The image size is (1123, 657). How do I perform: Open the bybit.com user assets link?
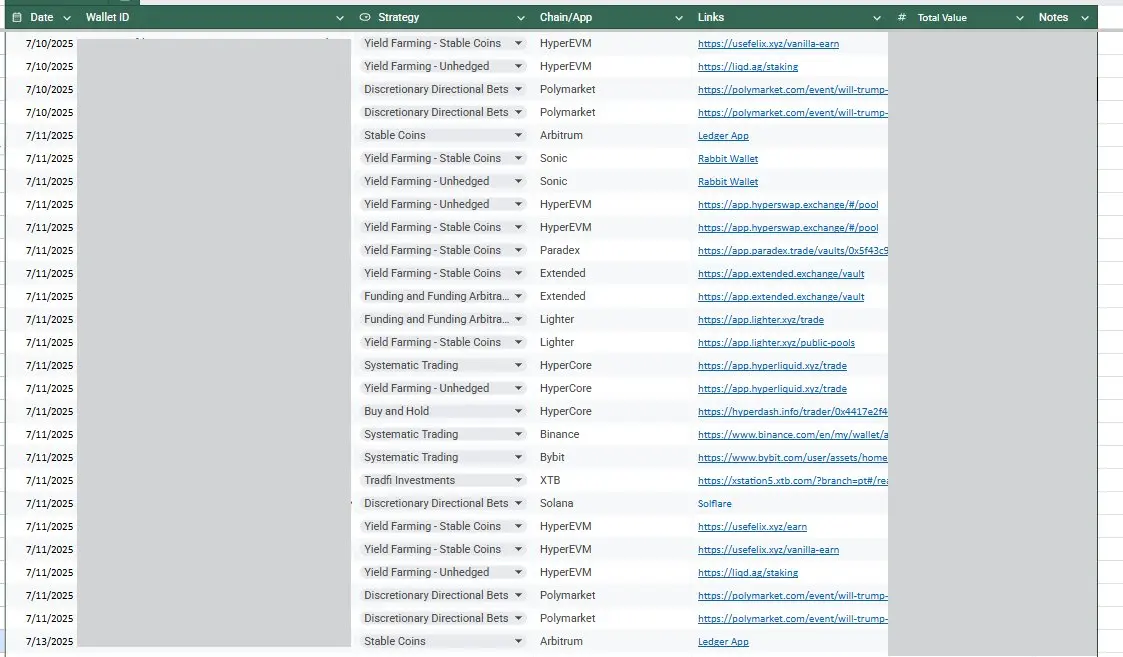pos(793,457)
